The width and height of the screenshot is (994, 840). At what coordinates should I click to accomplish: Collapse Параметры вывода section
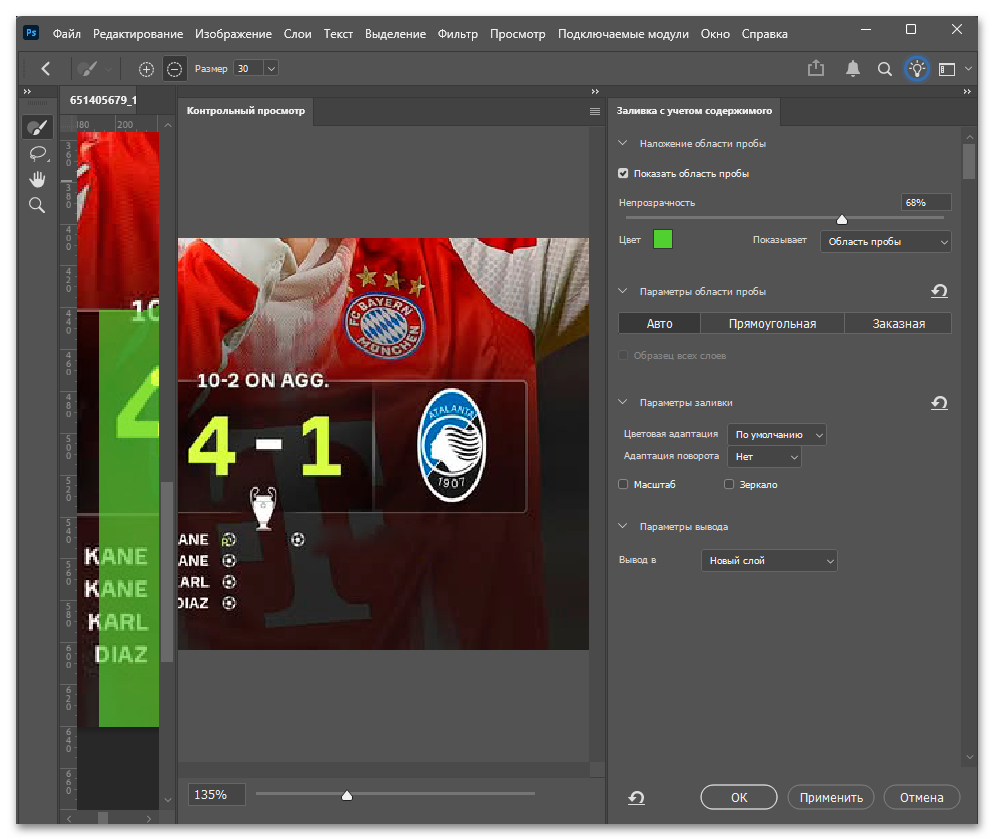pyautogui.click(x=623, y=526)
